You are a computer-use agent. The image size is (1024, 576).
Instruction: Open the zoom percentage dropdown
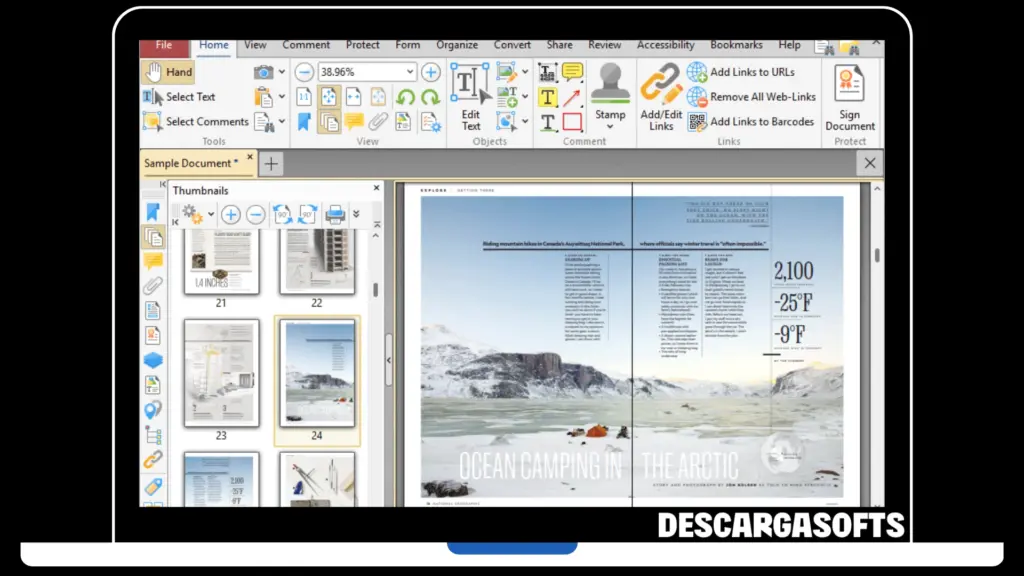[x=410, y=72]
